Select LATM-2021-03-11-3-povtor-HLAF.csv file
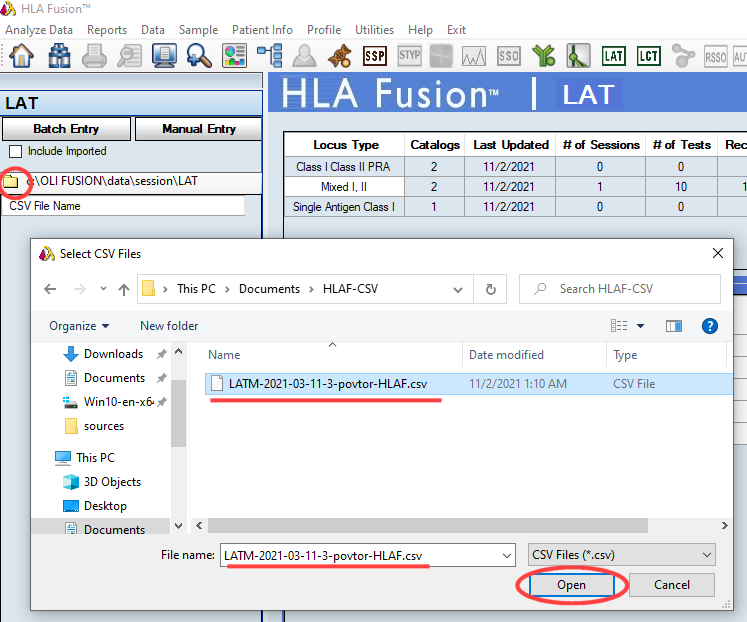Image resolution: width=747 pixels, height=622 pixels. [468, 384]
